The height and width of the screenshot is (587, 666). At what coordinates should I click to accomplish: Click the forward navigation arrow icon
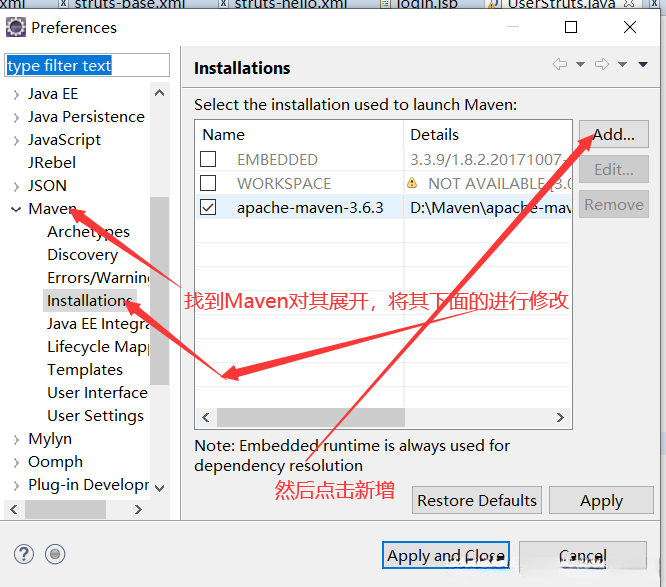[x=602, y=64]
